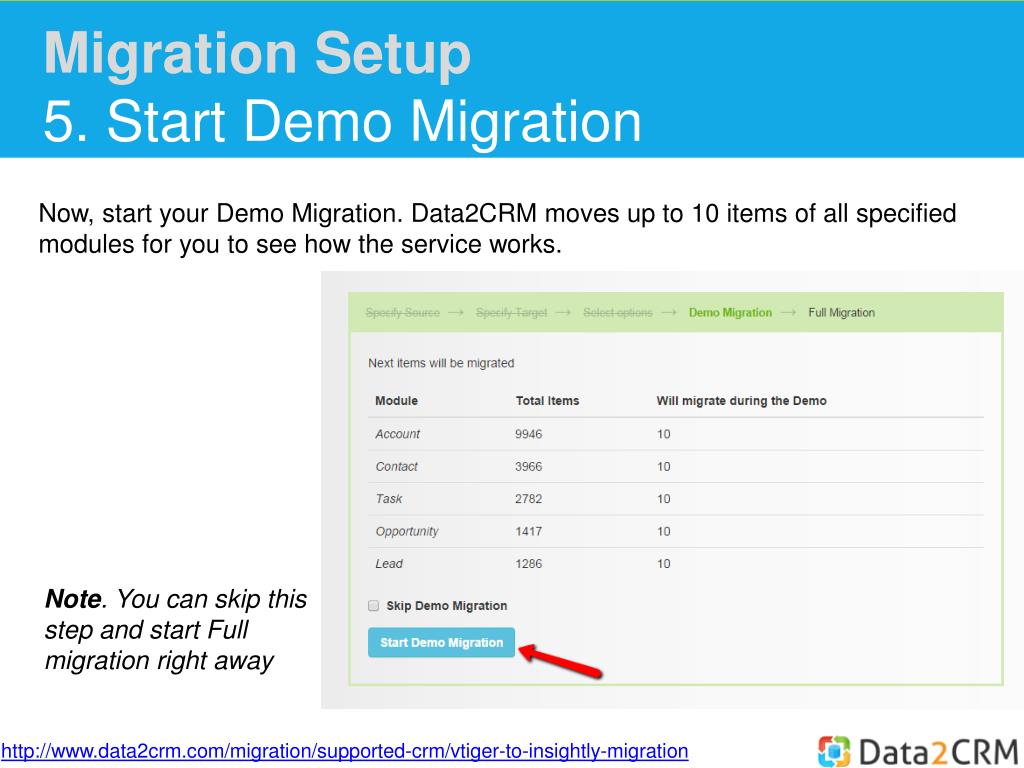Select the Lead module row

676,564
